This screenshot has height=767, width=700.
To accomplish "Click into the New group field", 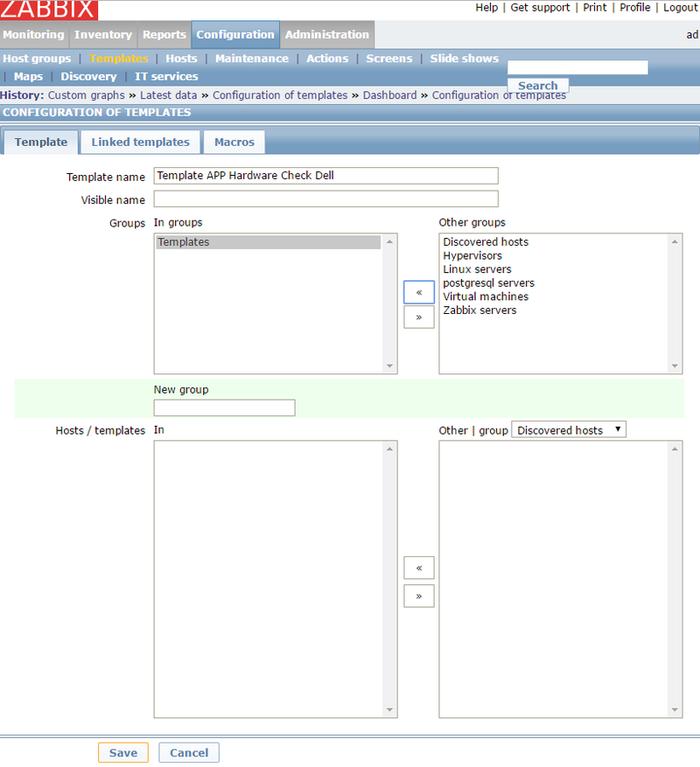I will coord(224,407).
